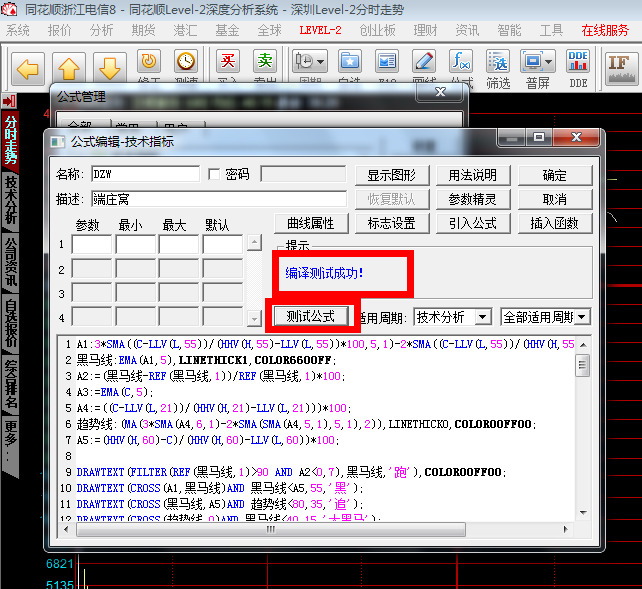Click the 测试公式 test formula button

coord(310,316)
